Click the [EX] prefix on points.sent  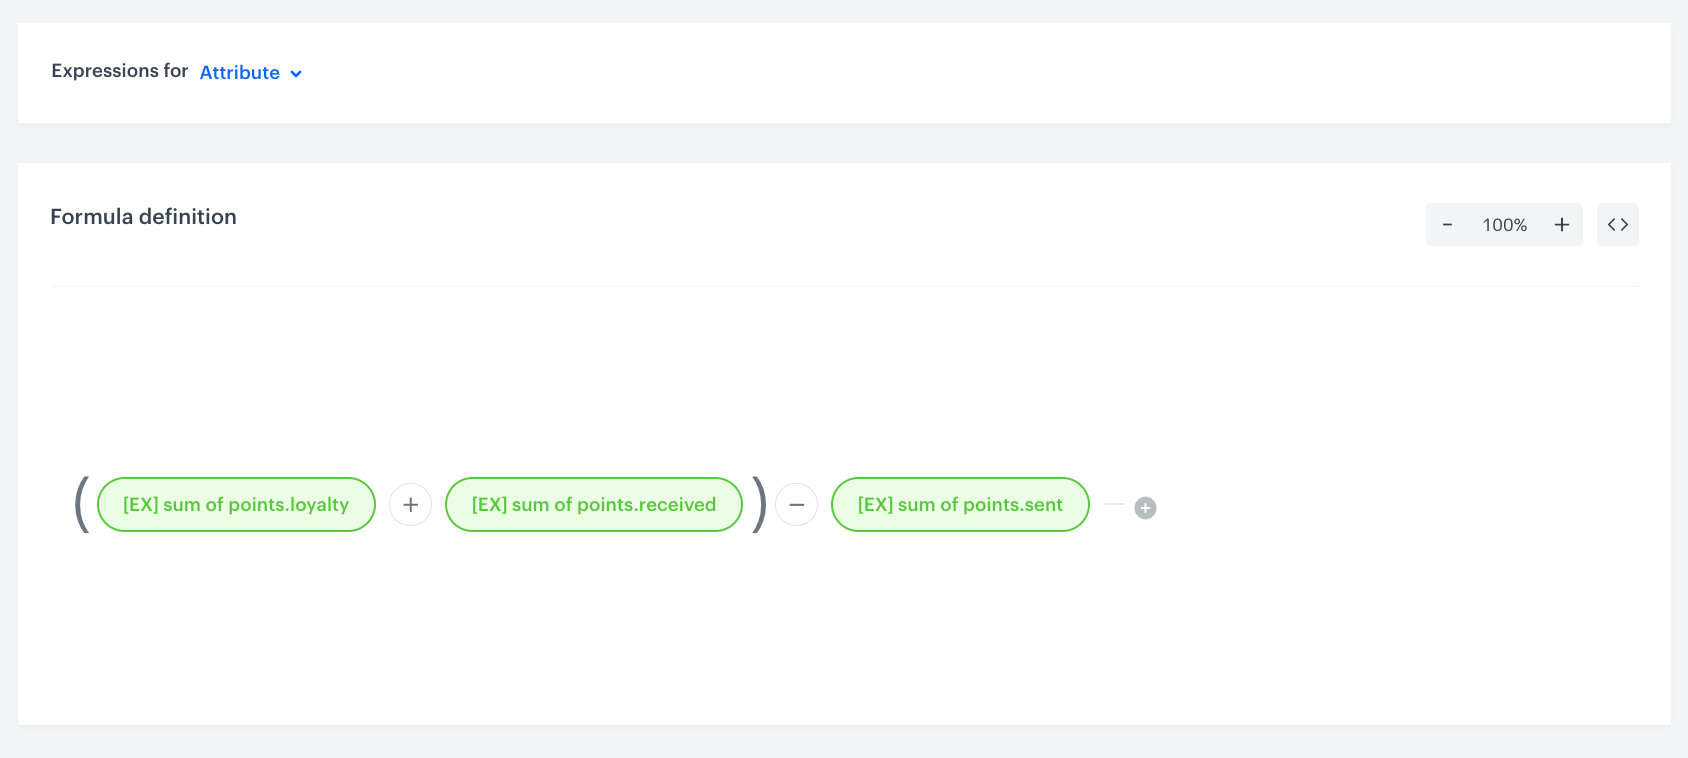875,505
